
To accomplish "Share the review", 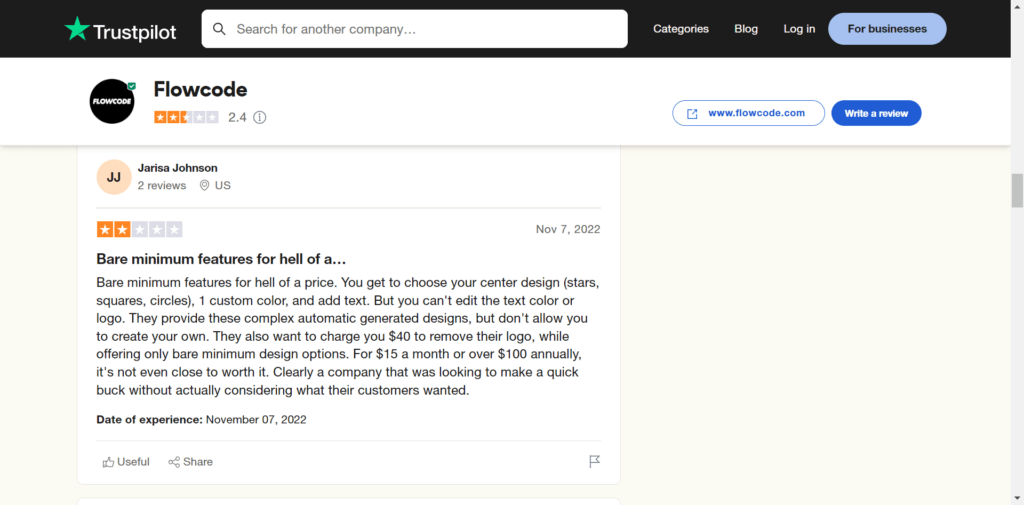I will coord(190,462).
